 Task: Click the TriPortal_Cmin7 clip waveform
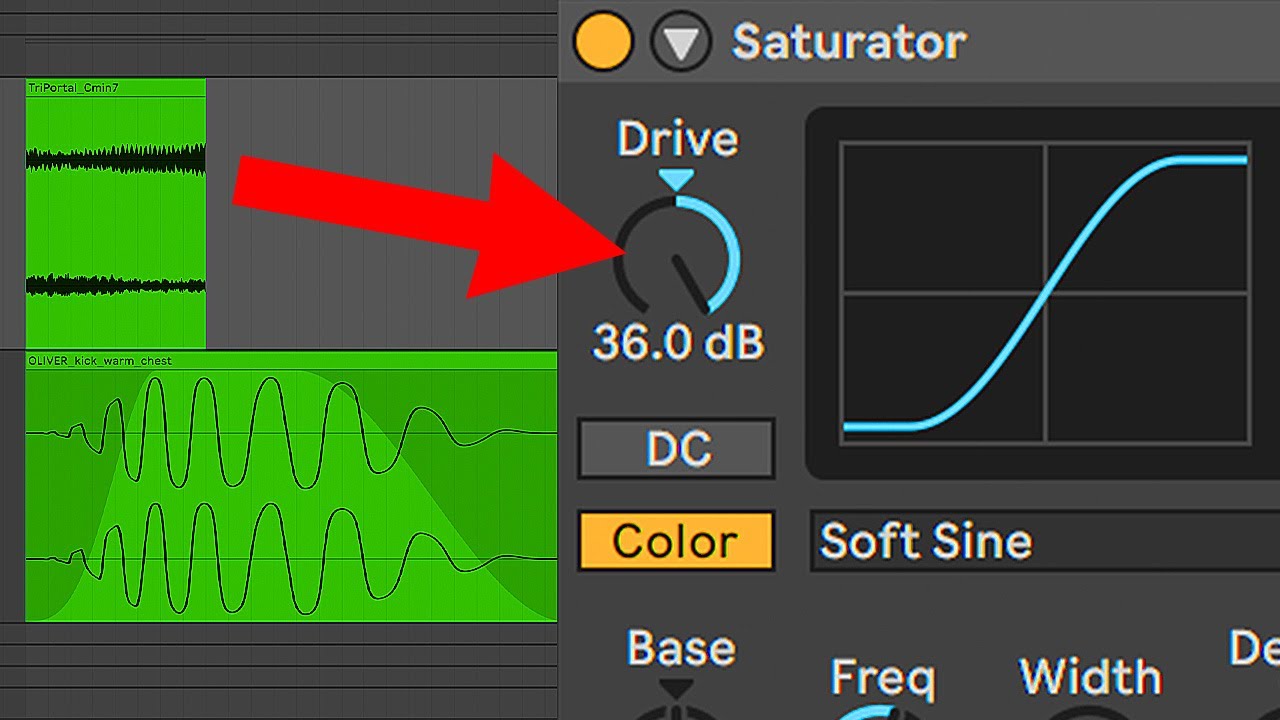point(115,222)
